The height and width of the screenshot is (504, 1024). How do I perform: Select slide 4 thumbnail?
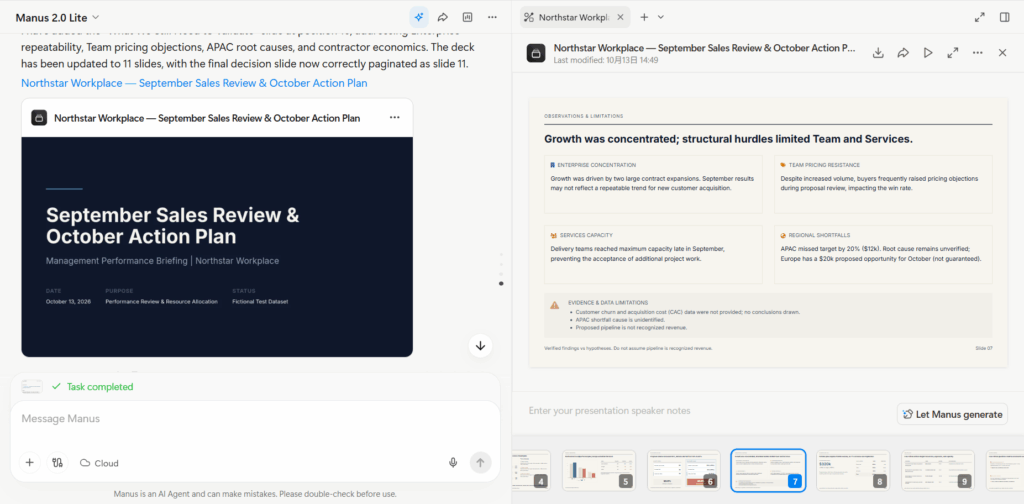pyautogui.click(x=531, y=470)
